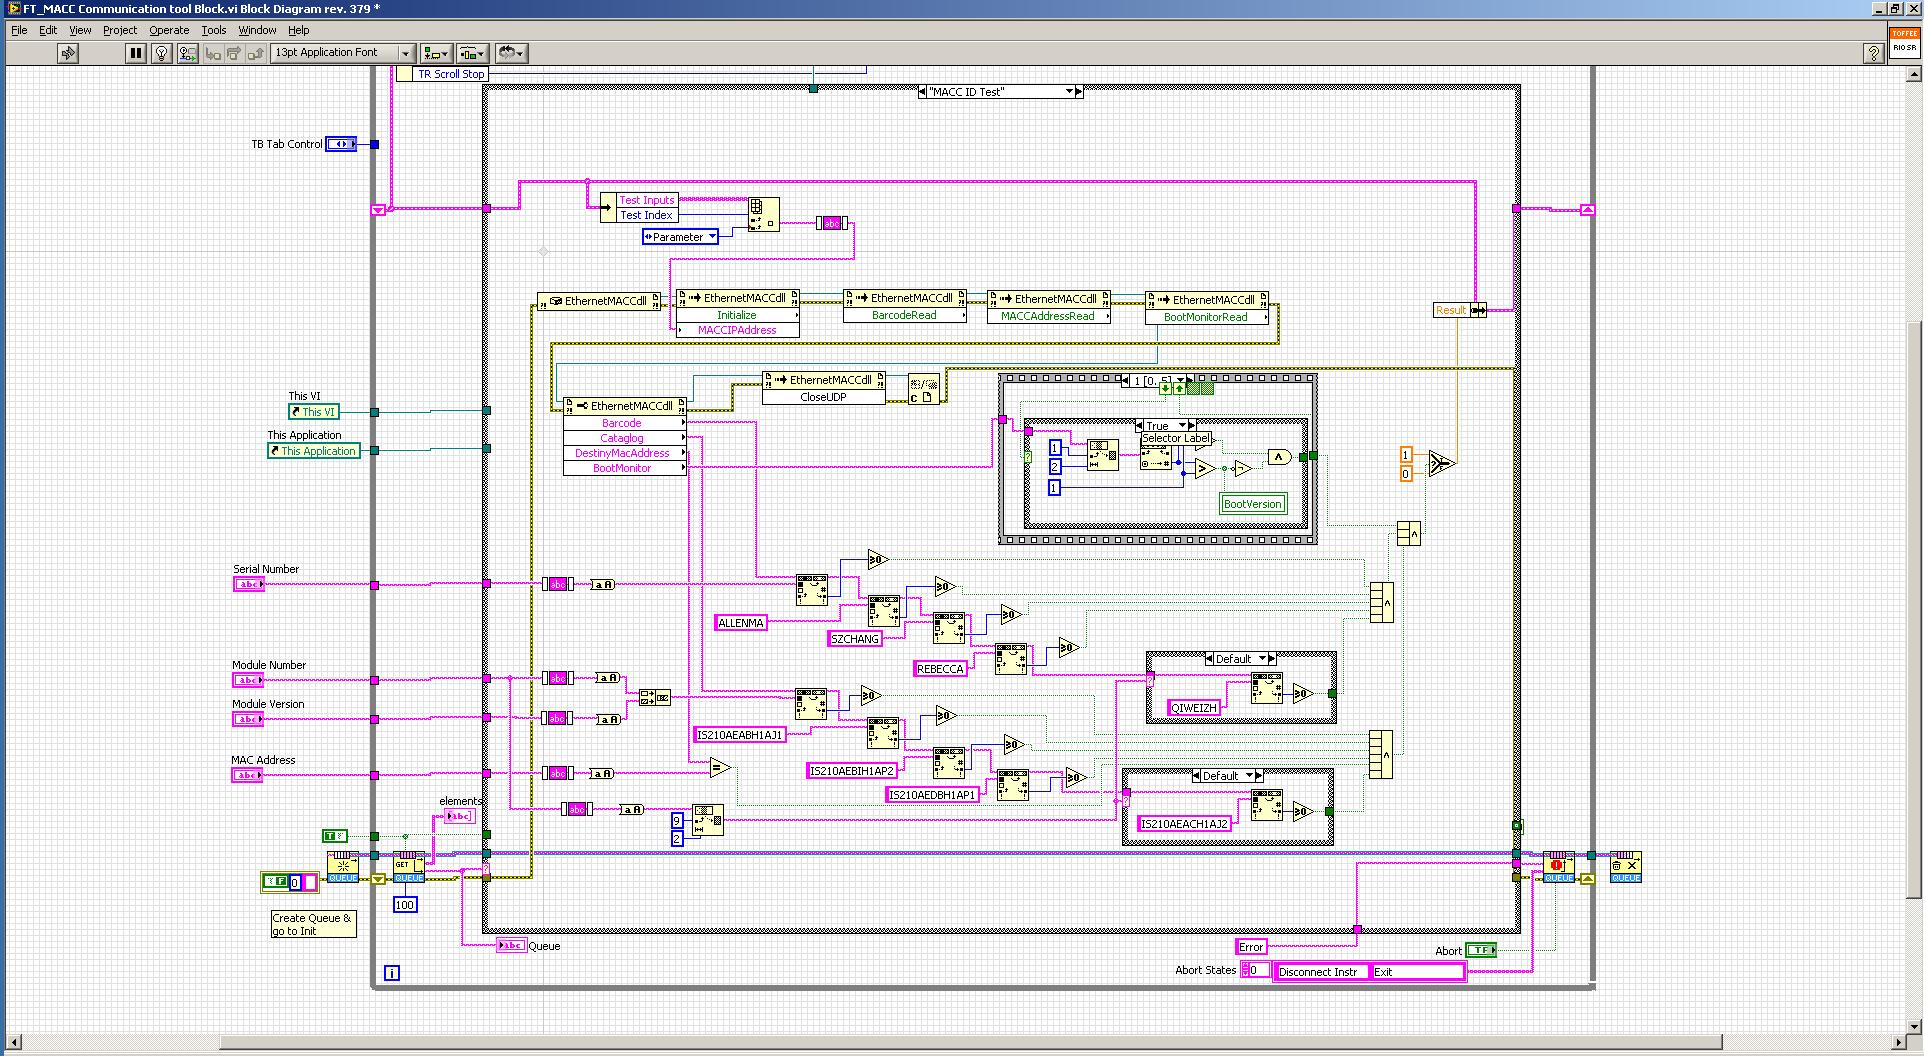
Task: Toggle Retain Wire Values toolbar icon
Action: (187, 53)
